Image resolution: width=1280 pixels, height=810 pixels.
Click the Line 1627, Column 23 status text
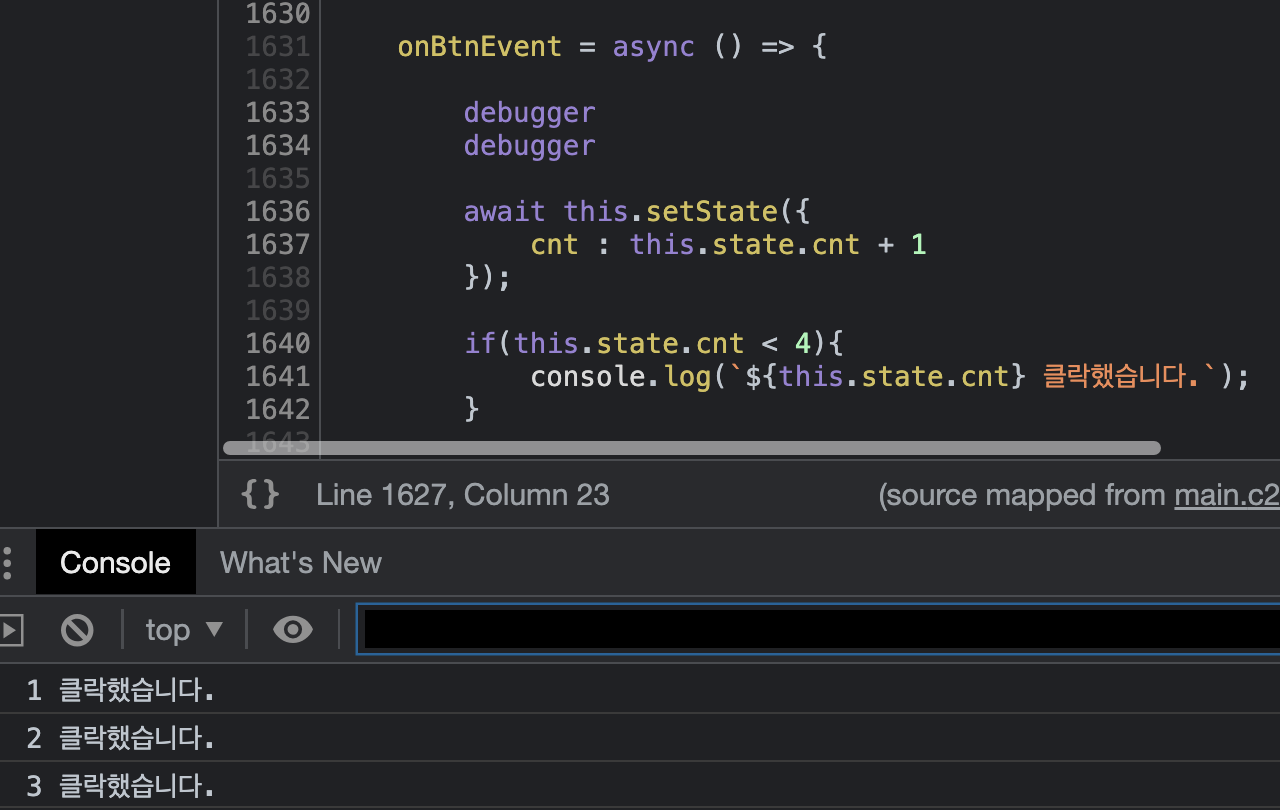click(462, 494)
